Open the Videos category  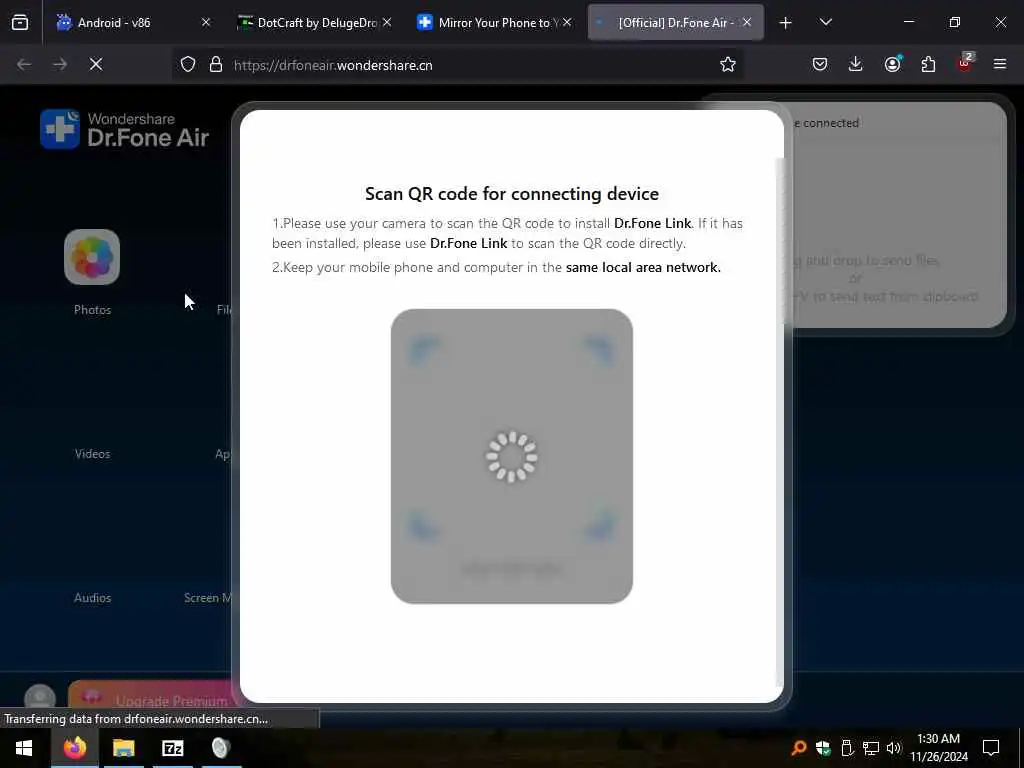tap(92, 454)
